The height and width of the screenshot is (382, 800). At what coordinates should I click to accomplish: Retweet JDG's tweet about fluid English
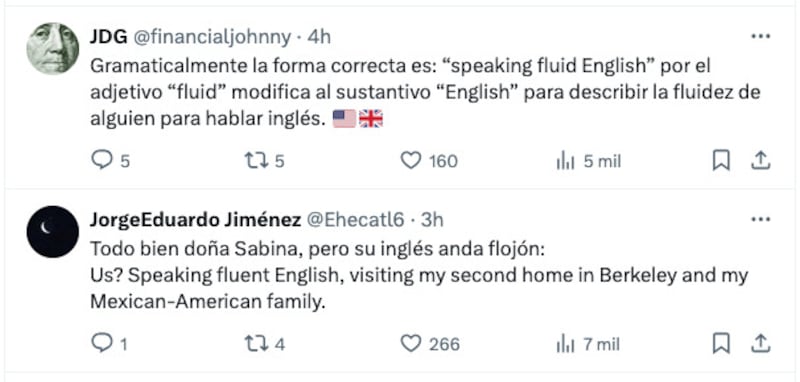point(256,161)
